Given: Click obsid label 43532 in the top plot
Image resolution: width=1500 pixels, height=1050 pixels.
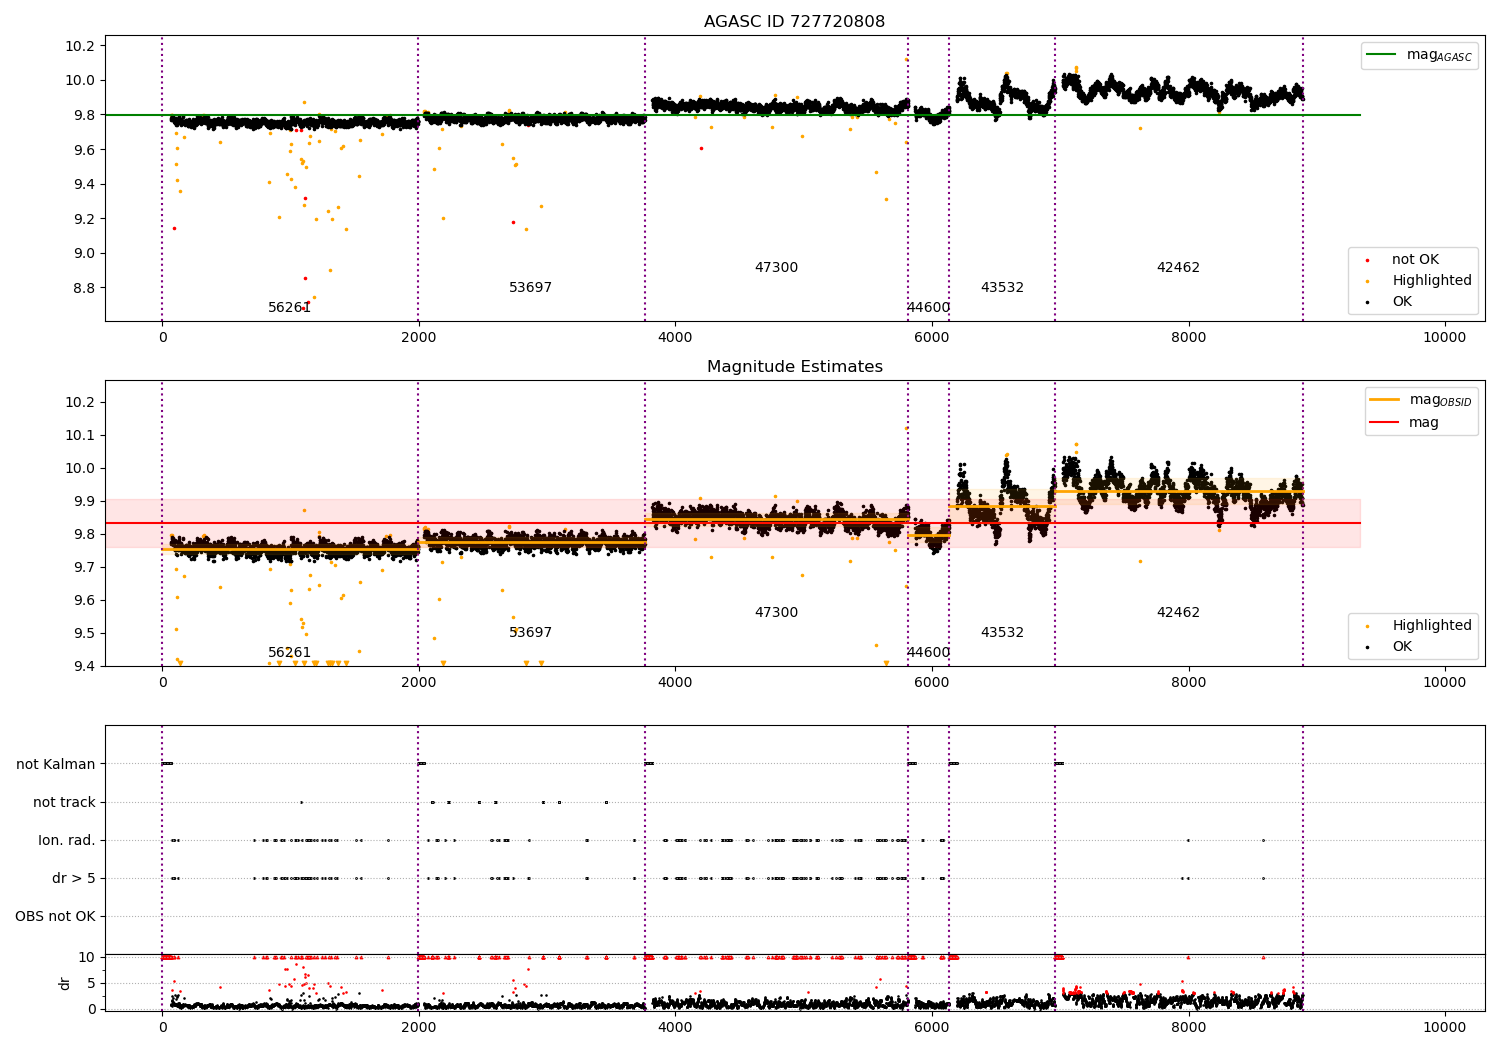Looking at the screenshot, I should (x=1002, y=288).
